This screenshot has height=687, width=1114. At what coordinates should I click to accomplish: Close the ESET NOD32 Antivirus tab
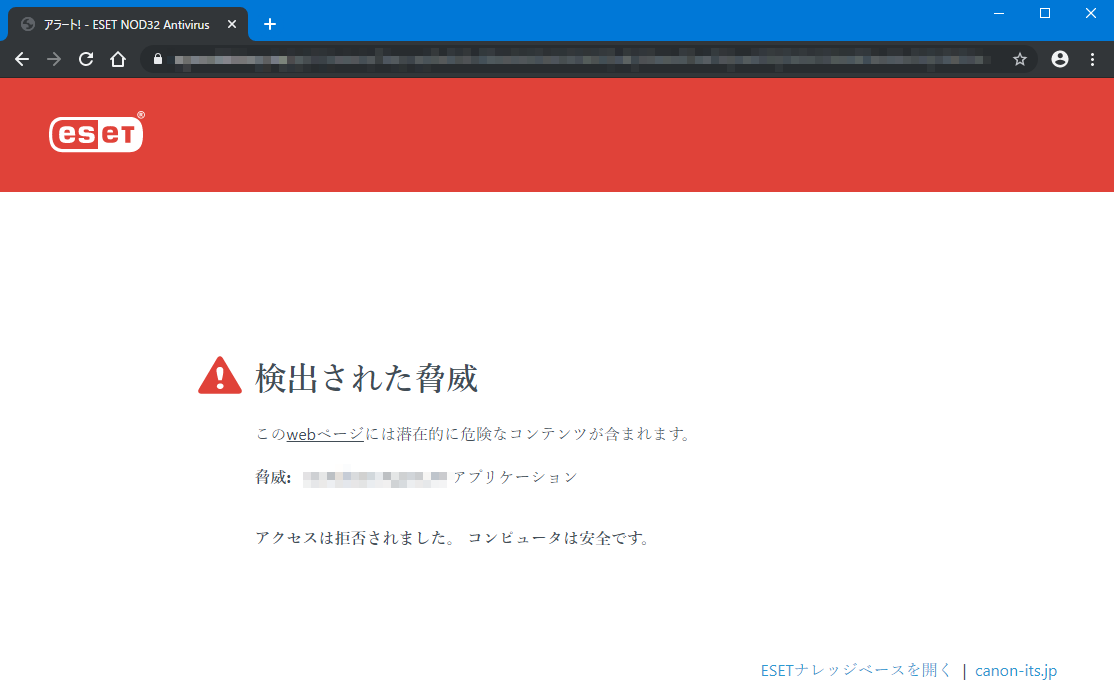232,24
